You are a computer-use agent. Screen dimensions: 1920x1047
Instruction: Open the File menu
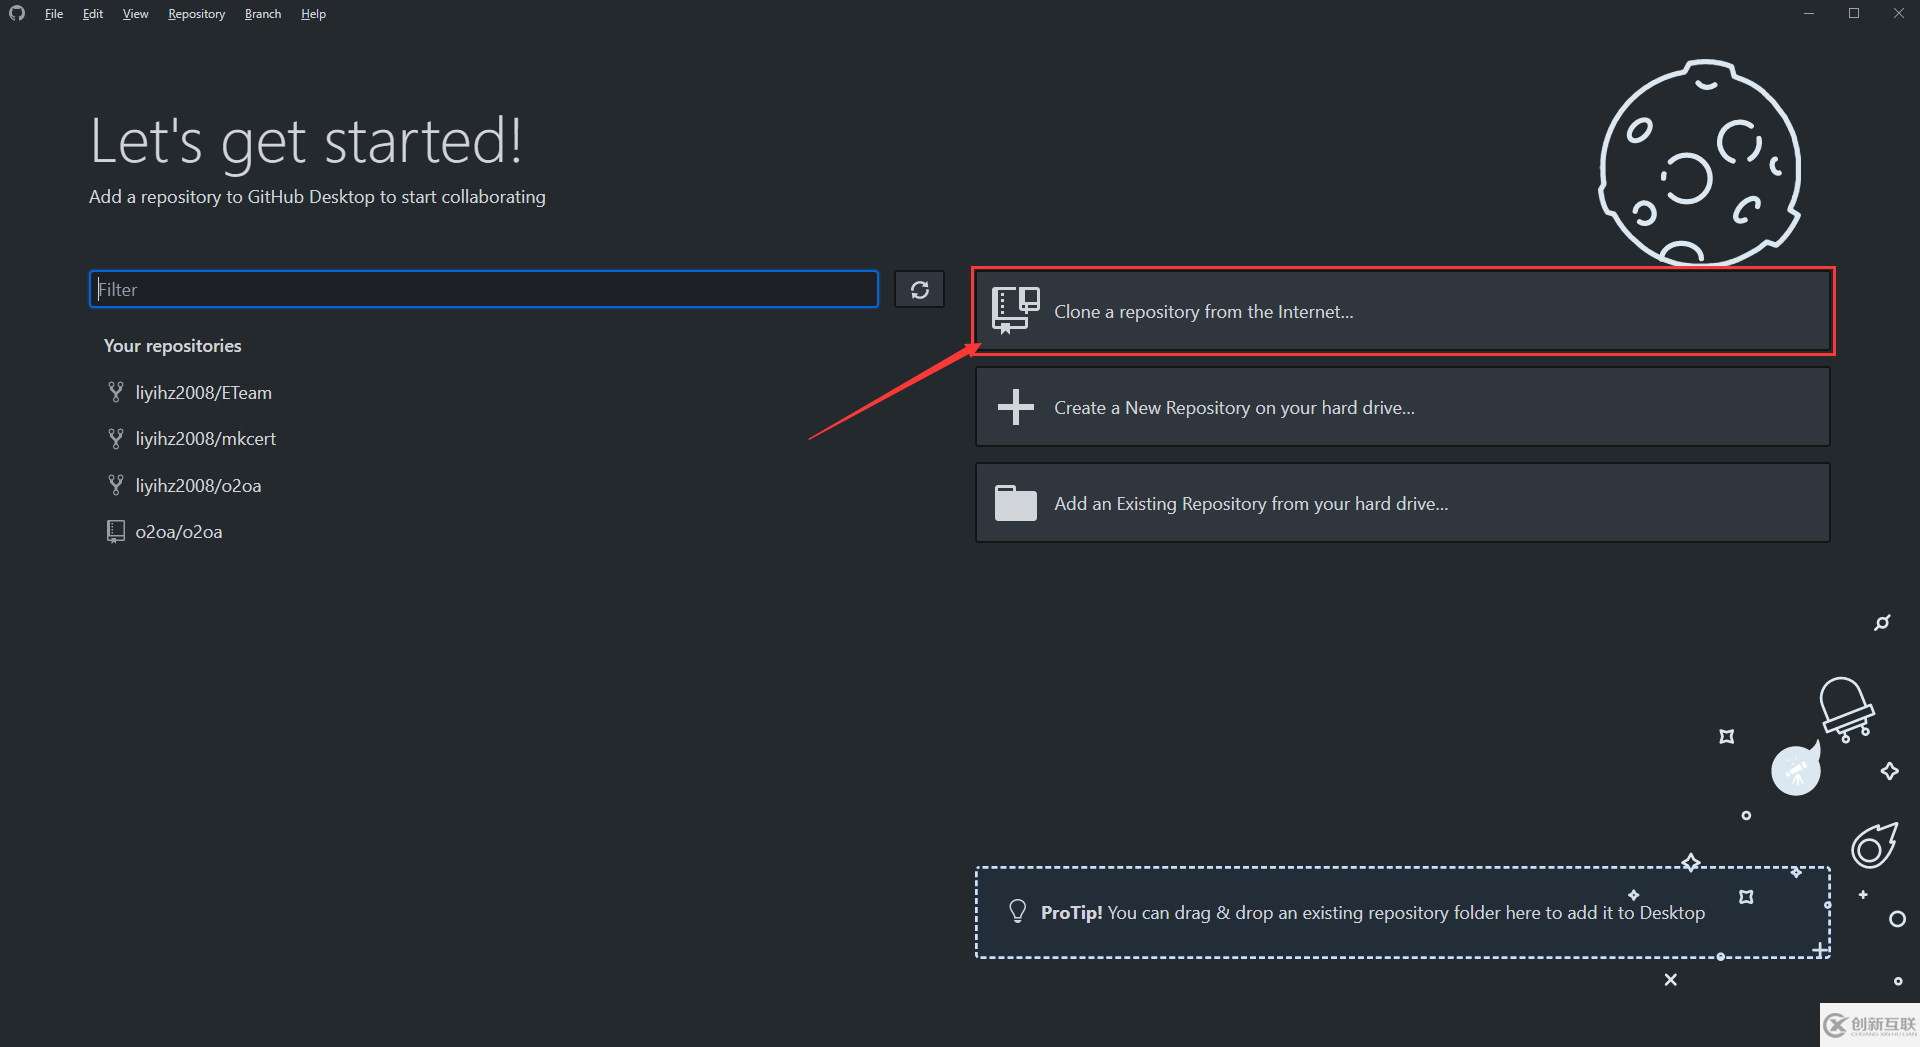pyautogui.click(x=54, y=14)
